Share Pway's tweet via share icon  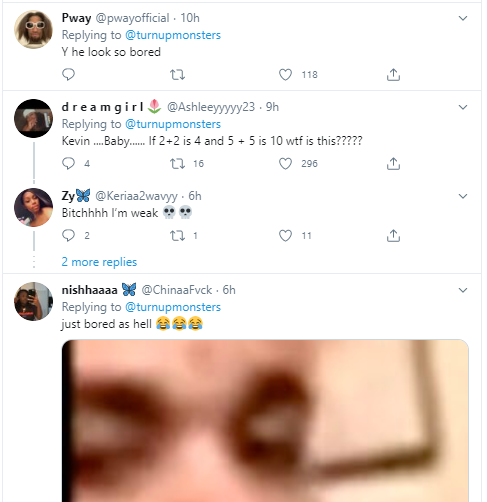(x=393, y=75)
